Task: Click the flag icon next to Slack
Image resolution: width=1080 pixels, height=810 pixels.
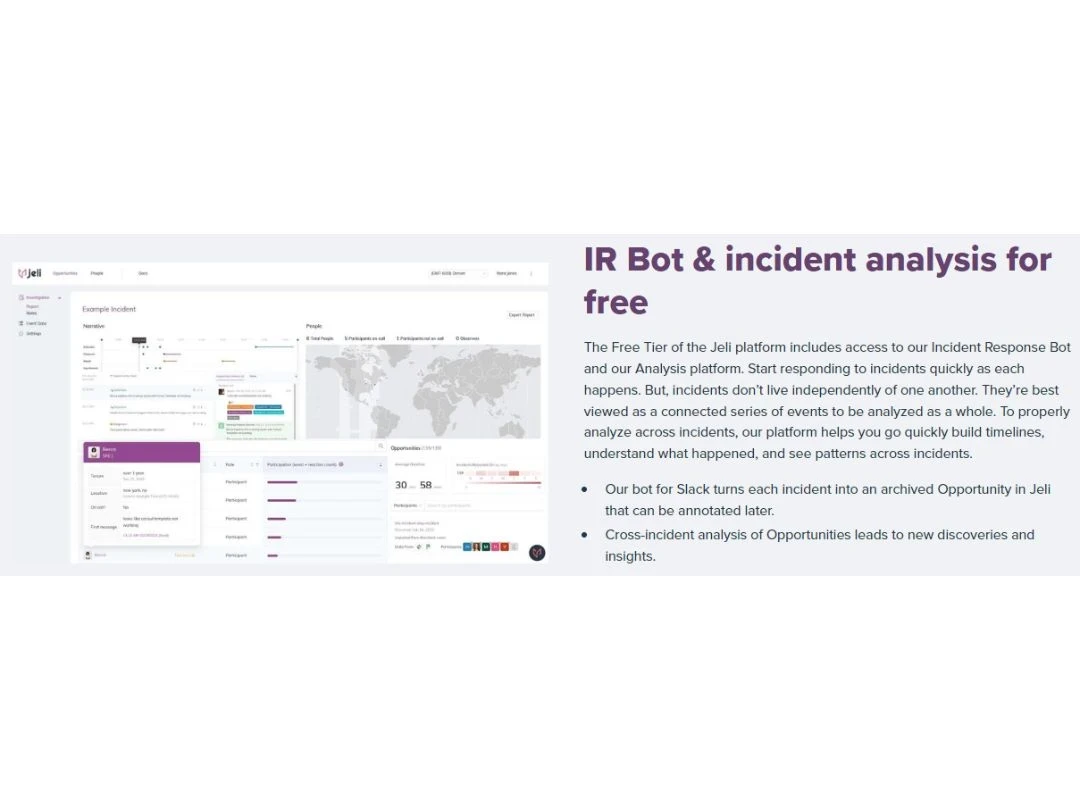Action: [x=428, y=547]
